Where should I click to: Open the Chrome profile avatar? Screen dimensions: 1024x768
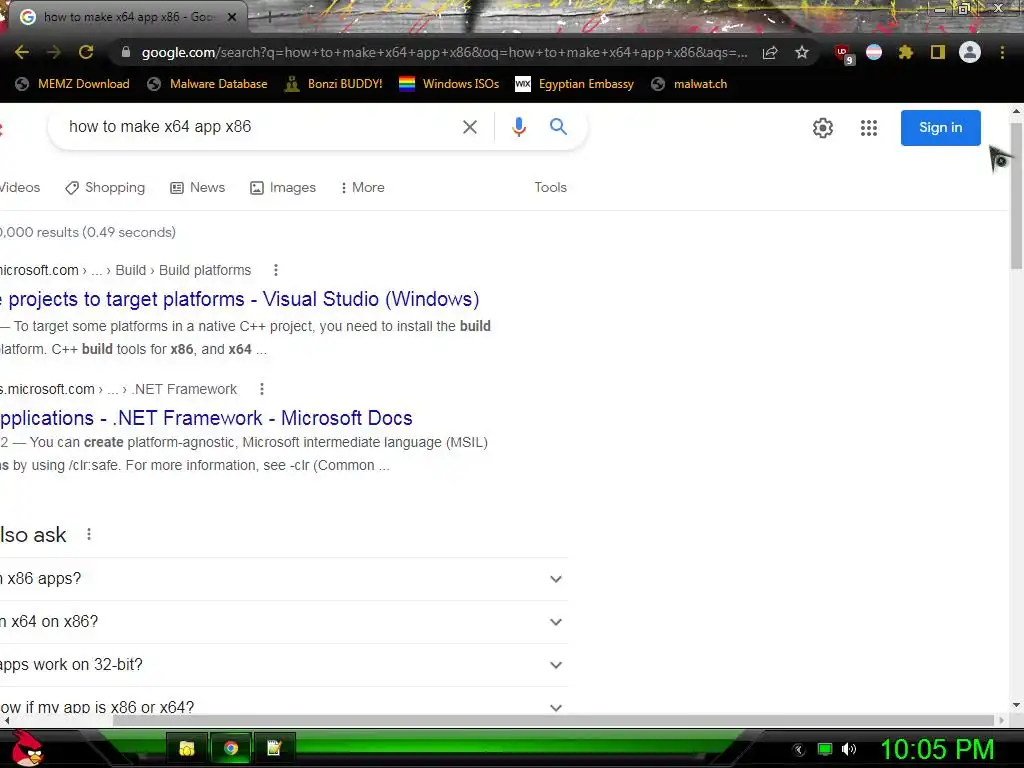(970, 52)
